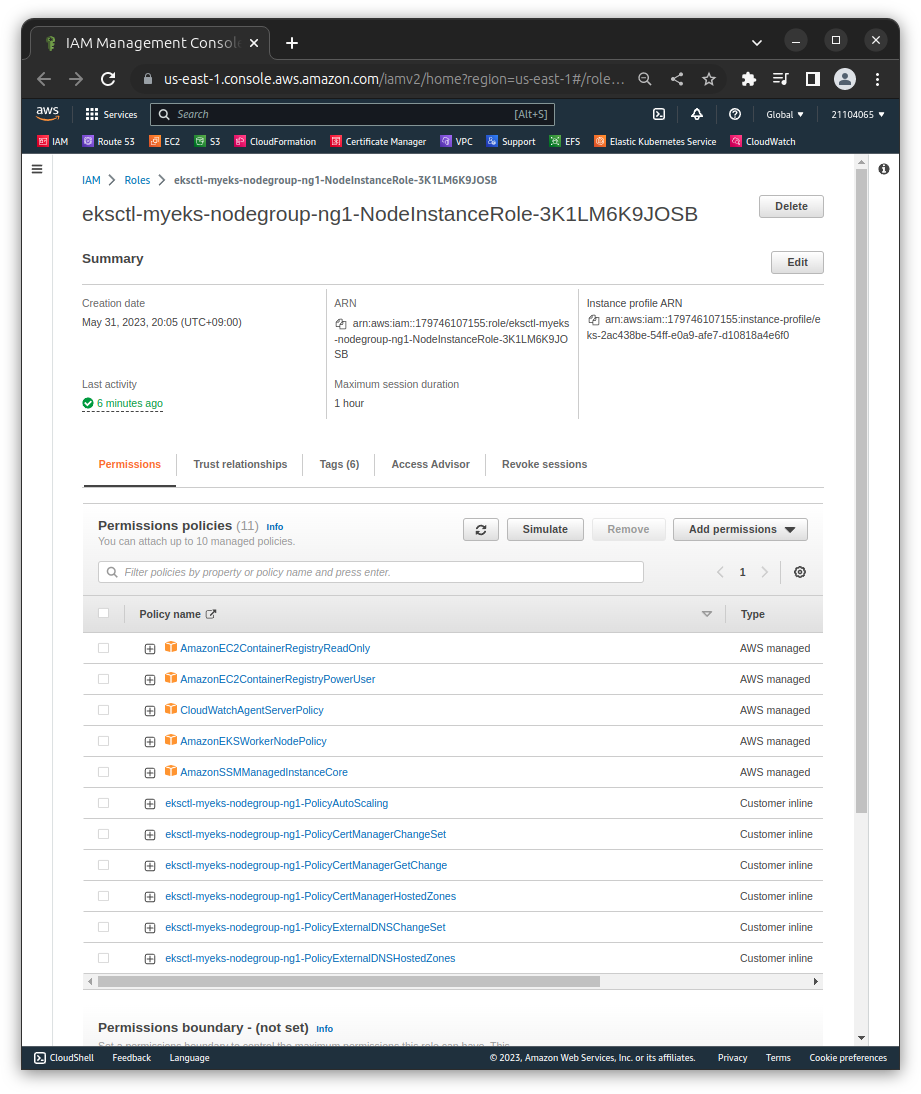Open the S3 shortcut
The image size is (921, 1094).
(x=207, y=142)
